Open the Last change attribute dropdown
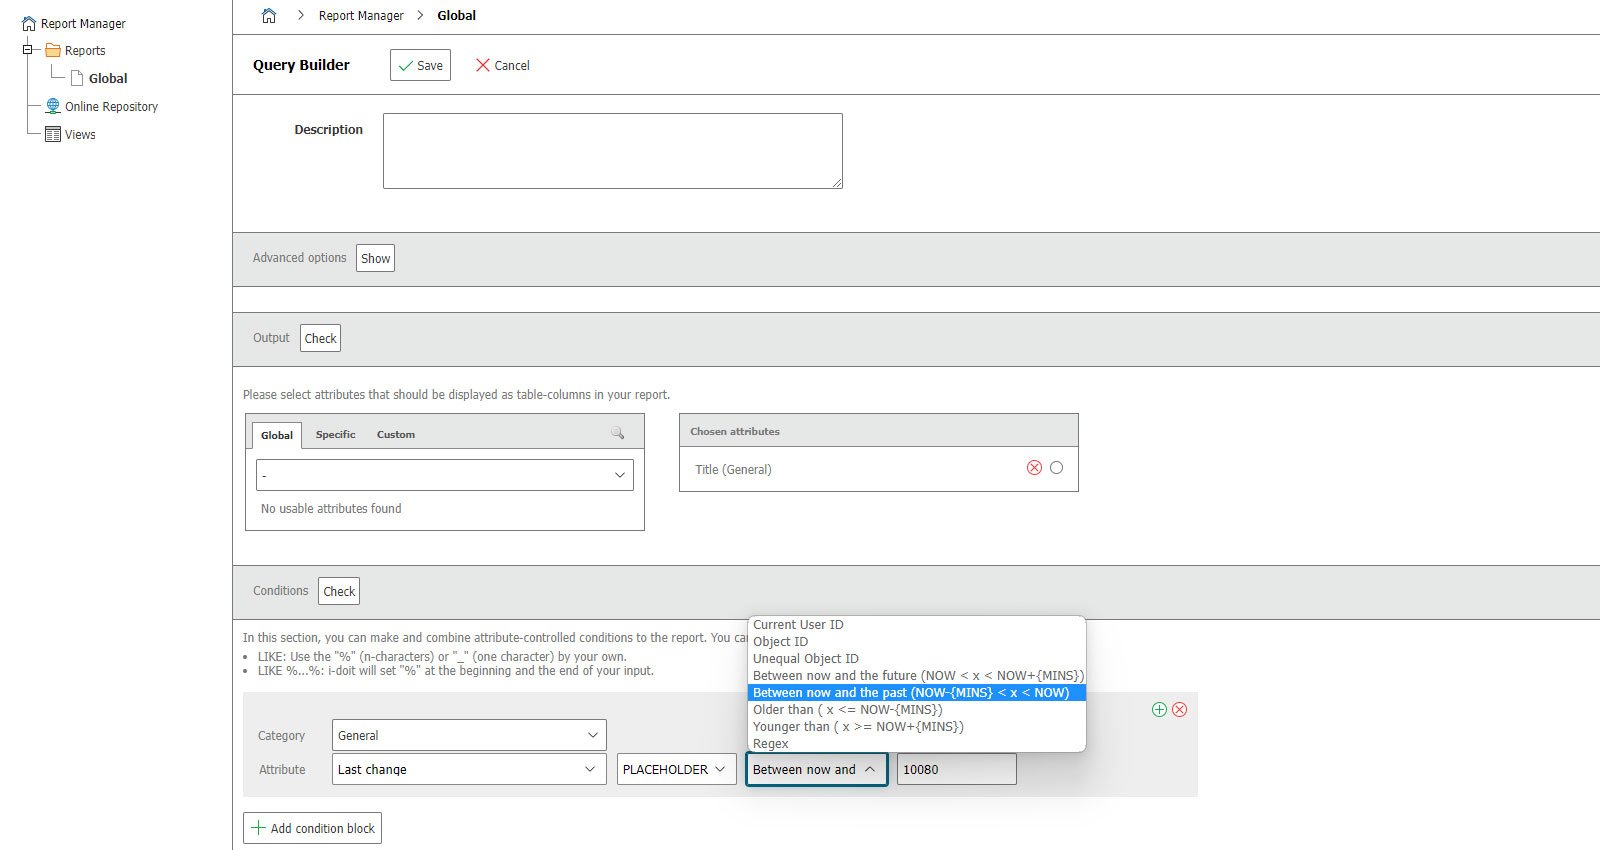 pos(469,769)
